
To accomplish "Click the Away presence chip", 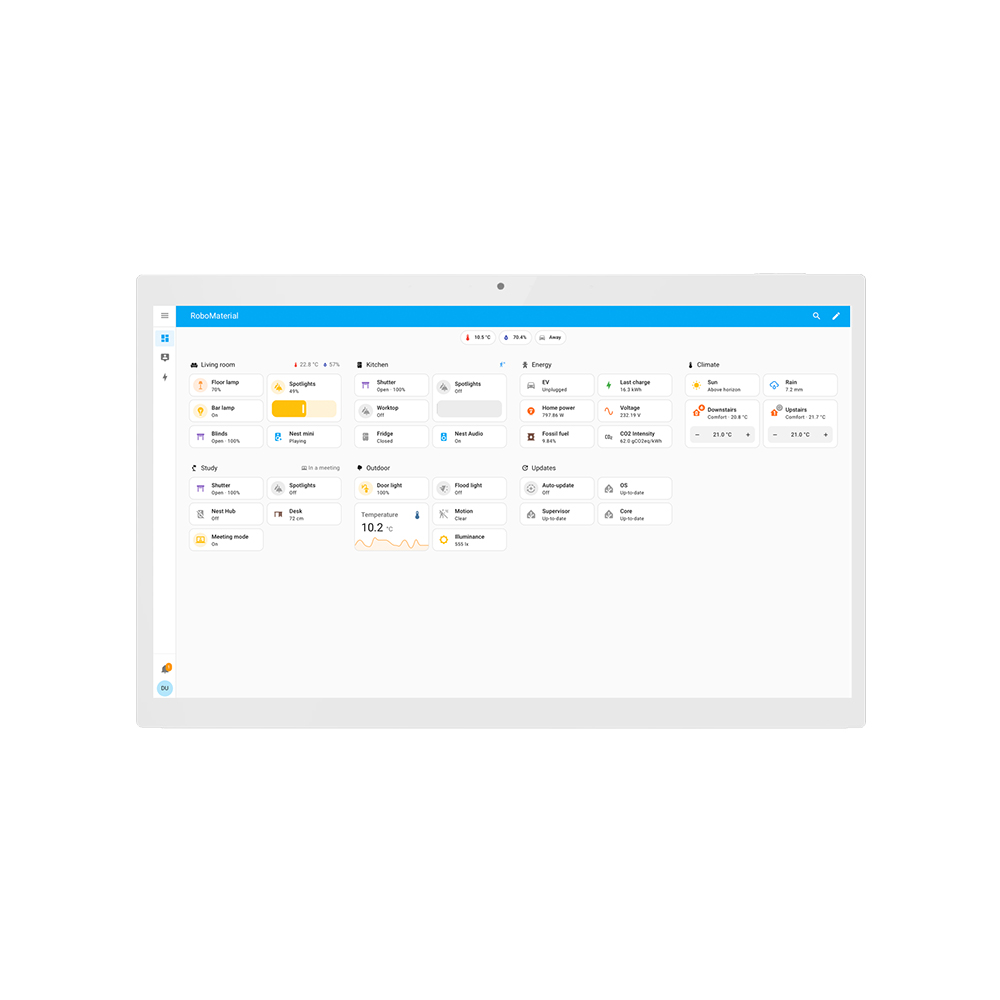I will click(x=550, y=337).
